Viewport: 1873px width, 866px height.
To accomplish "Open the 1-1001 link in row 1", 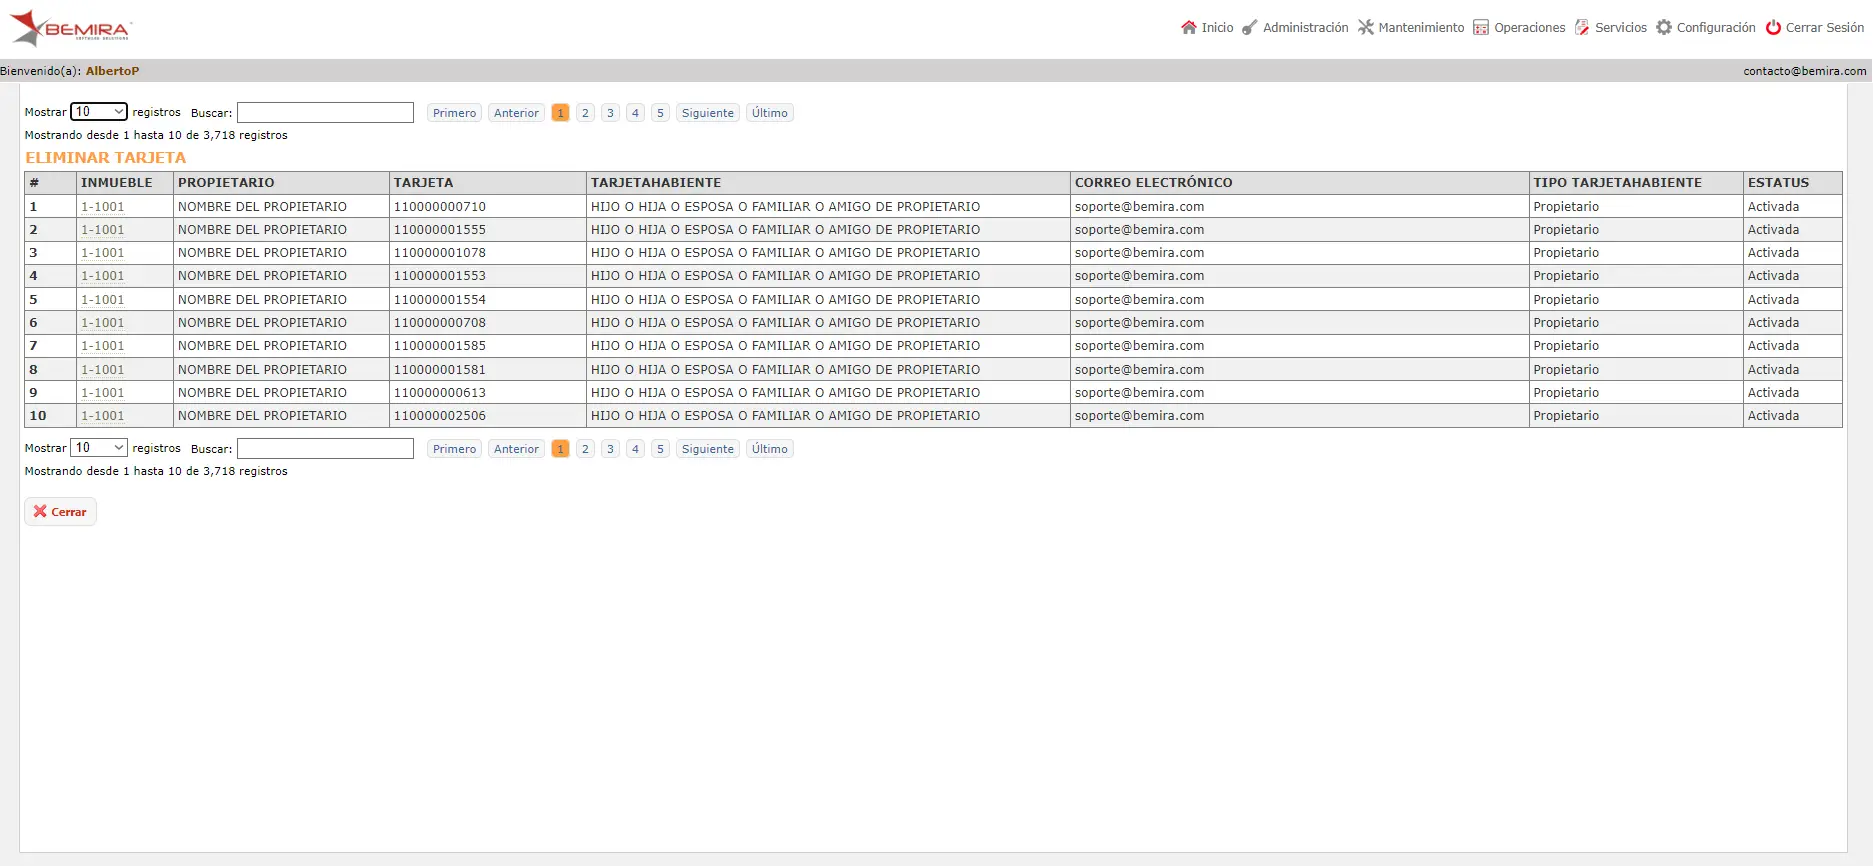I will 103,207.
